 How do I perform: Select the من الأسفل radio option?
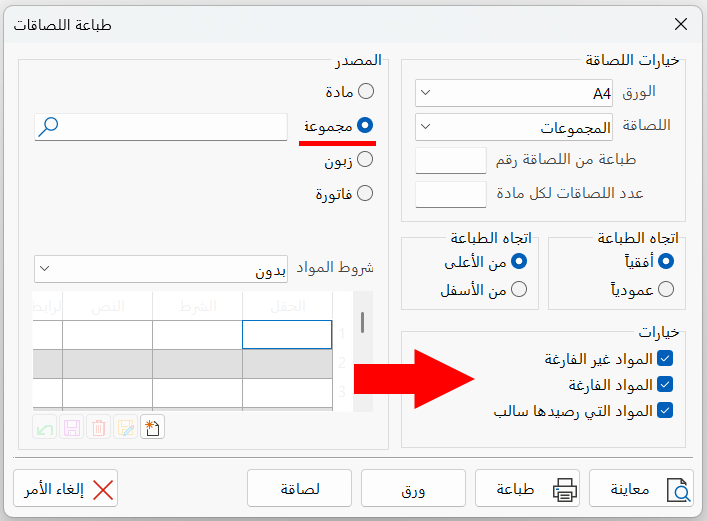coord(519,289)
